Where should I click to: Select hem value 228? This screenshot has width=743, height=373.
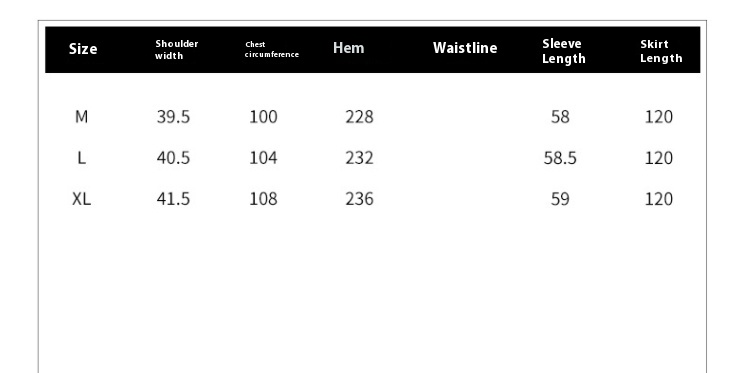(x=359, y=117)
